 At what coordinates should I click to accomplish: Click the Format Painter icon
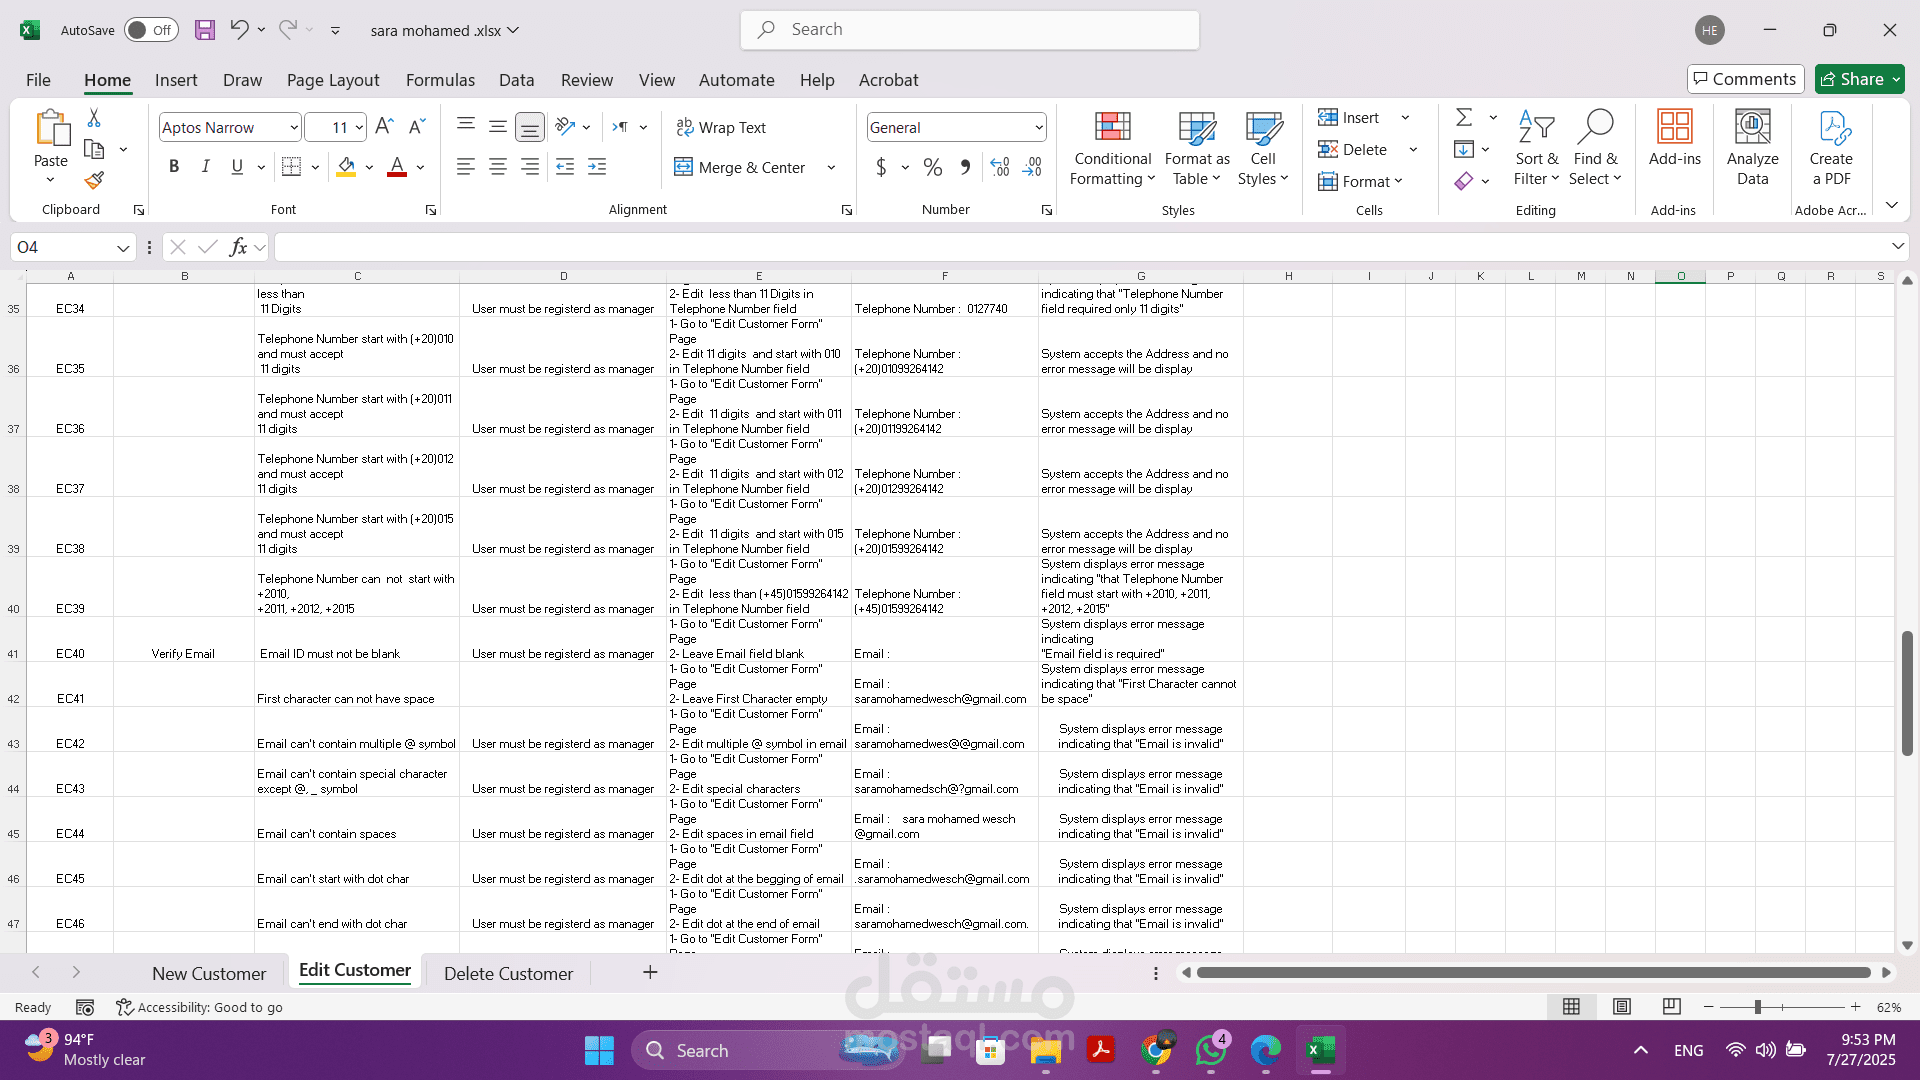(94, 181)
